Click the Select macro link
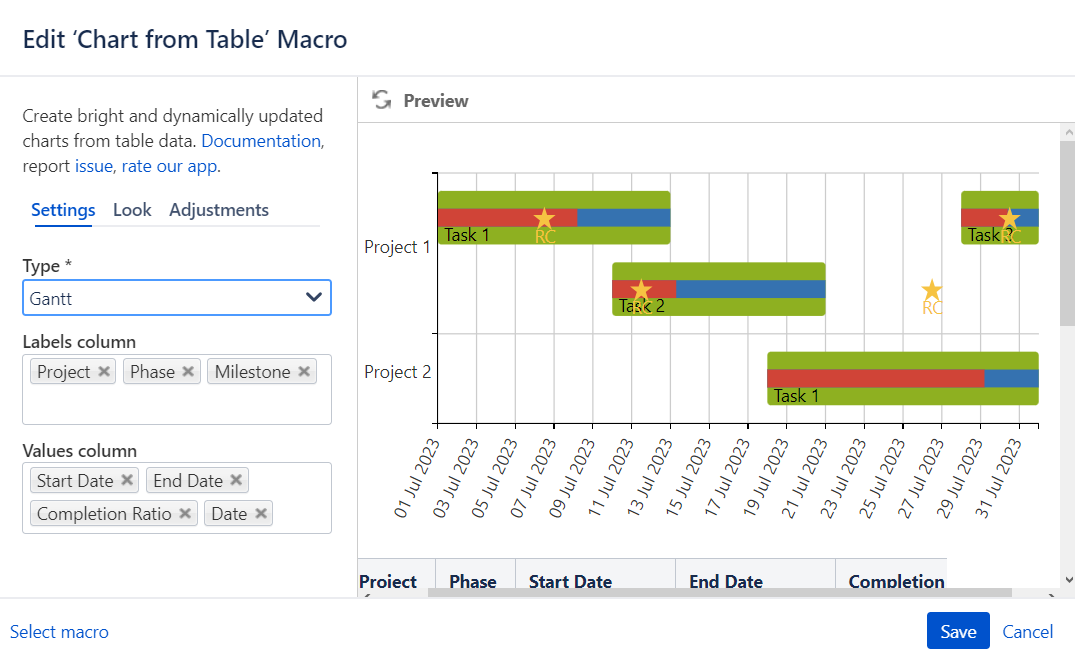The width and height of the screenshot is (1075, 654). 59,631
